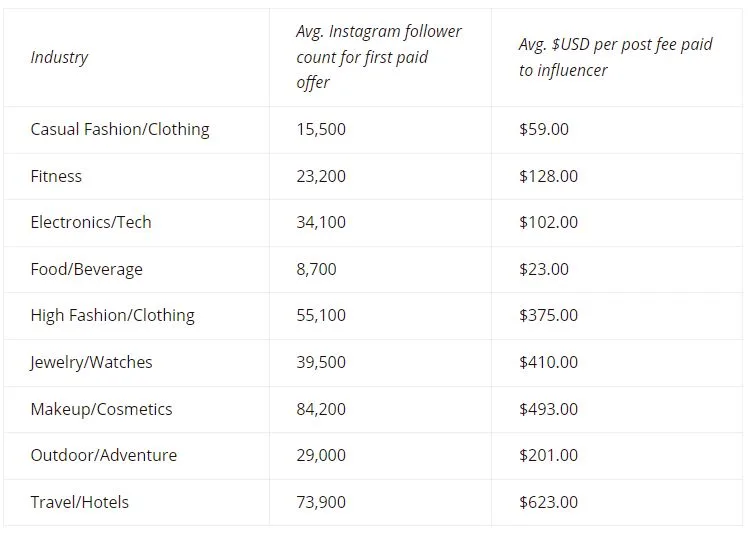The height and width of the screenshot is (533, 752).
Task: Click the 15,500 follower count value
Action: click(321, 130)
